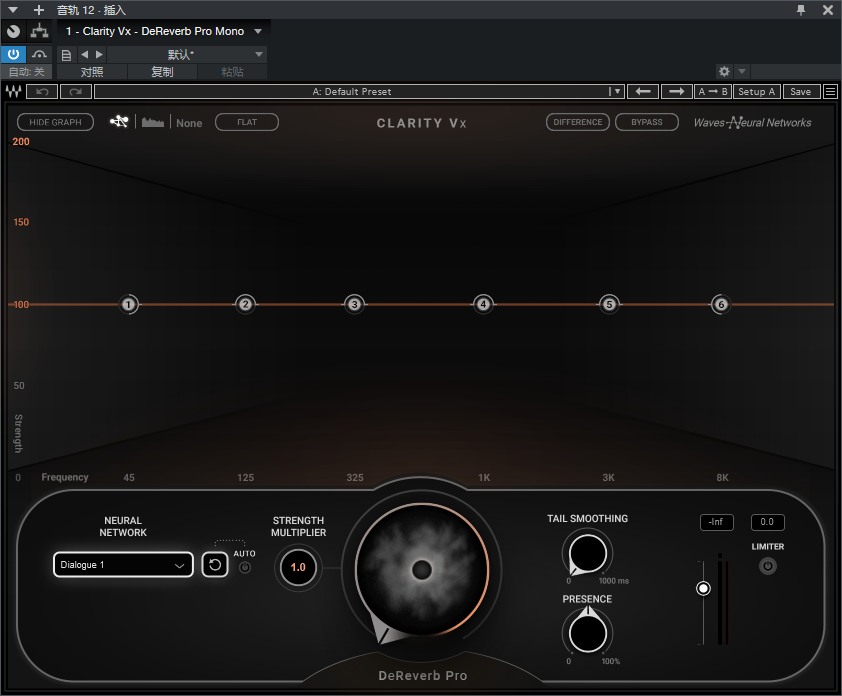Click the -Inf peak meter readout

(x=716, y=522)
